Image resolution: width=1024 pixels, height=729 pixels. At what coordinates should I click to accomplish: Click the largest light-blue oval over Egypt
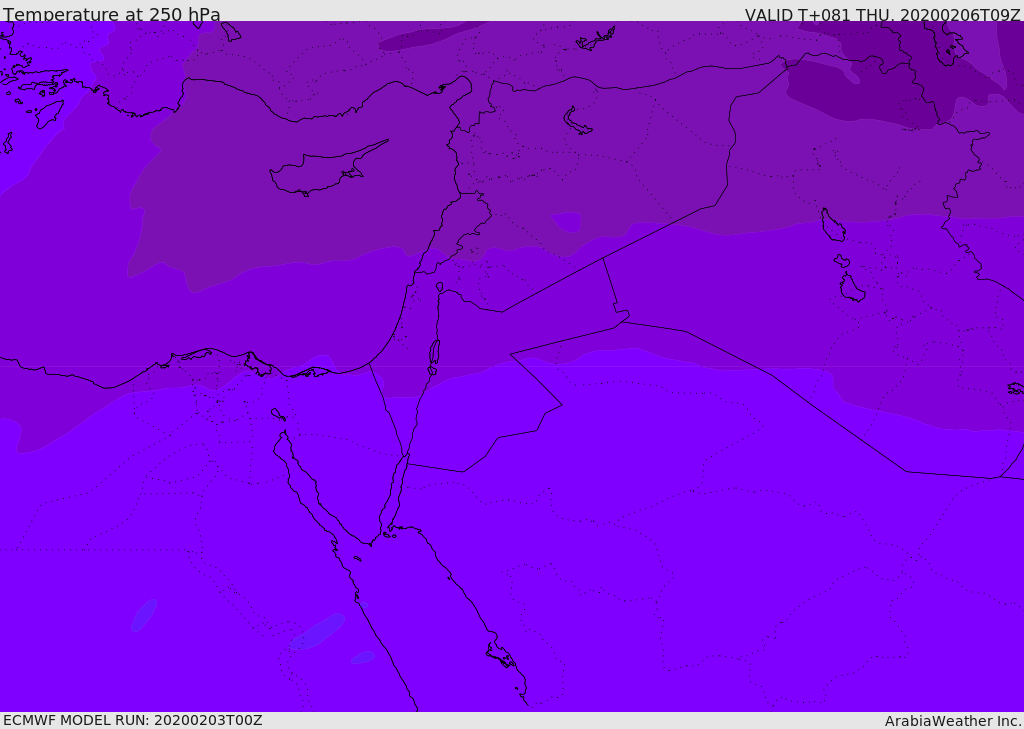(318, 632)
